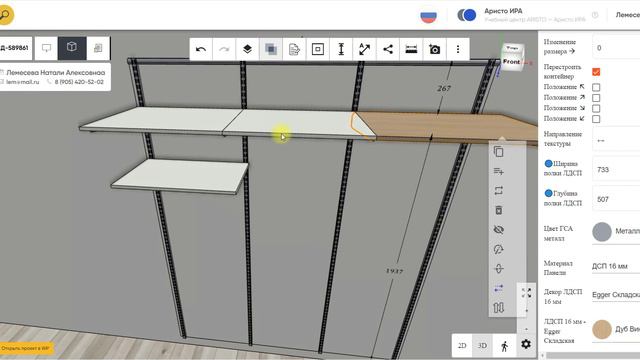The image size is (640, 360).
Task: Toggle the blue switch near Аристо ИРА
Action: (x=467, y=15)
